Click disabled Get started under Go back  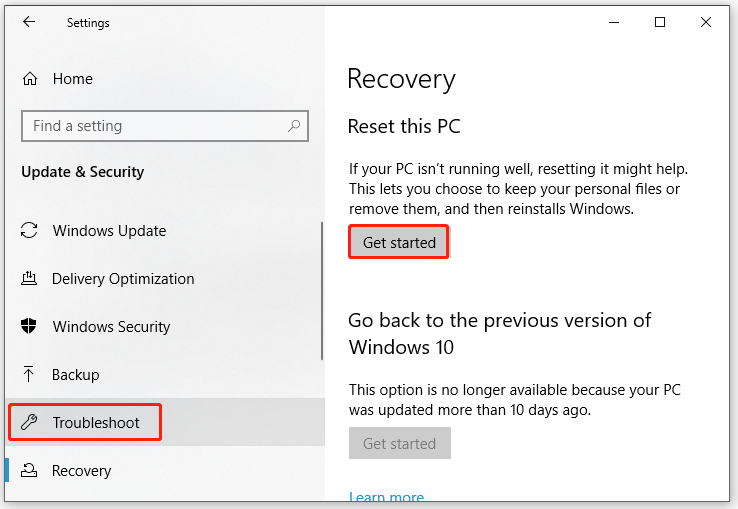point(400,443)
